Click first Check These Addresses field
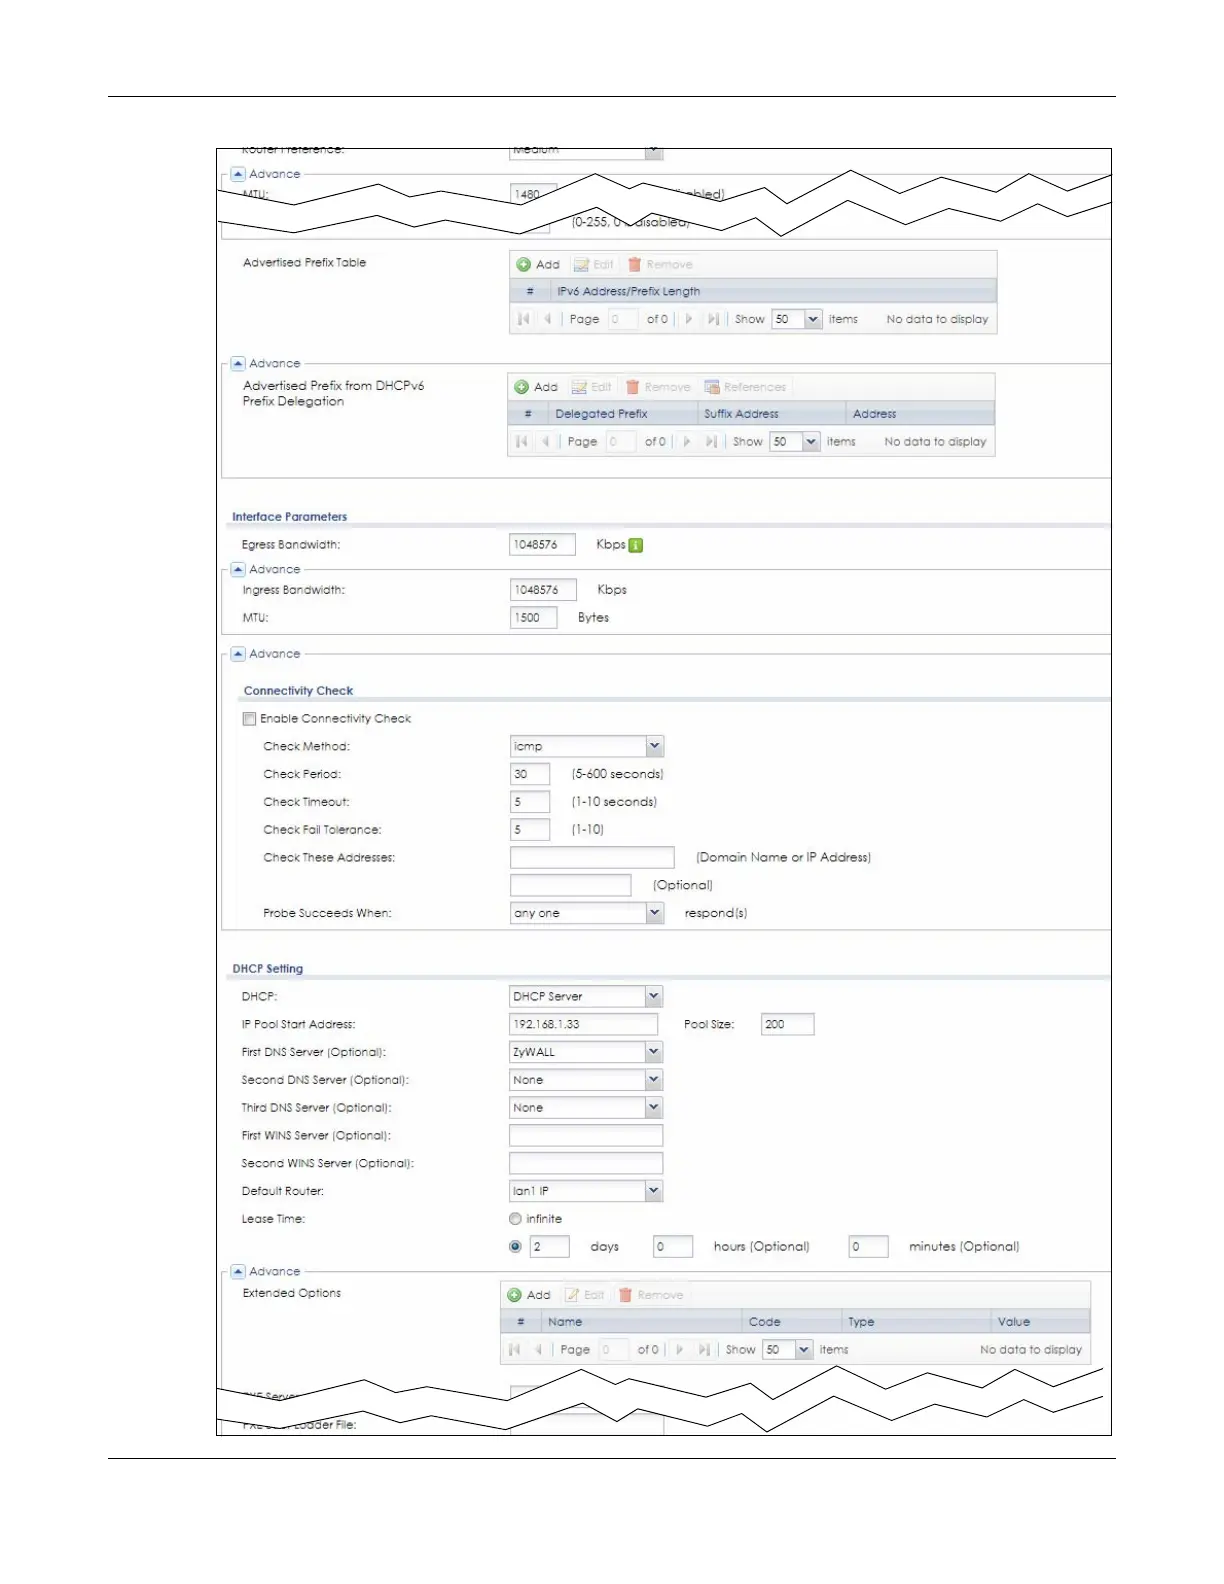 (x=592, y=857)
